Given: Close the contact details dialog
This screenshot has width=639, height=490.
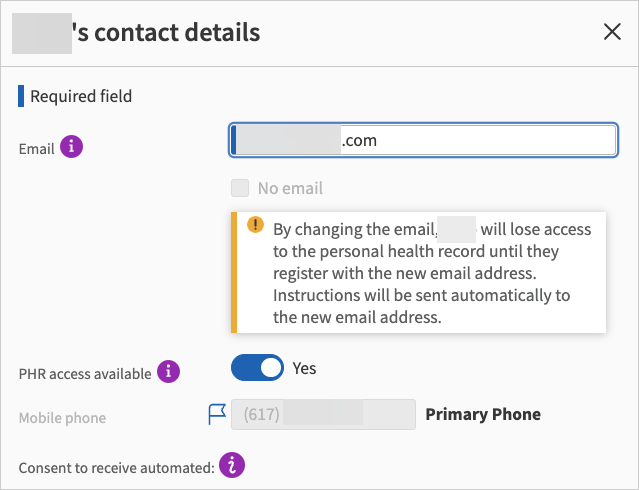Looking at the screenshot, I should tap(612, 32).
